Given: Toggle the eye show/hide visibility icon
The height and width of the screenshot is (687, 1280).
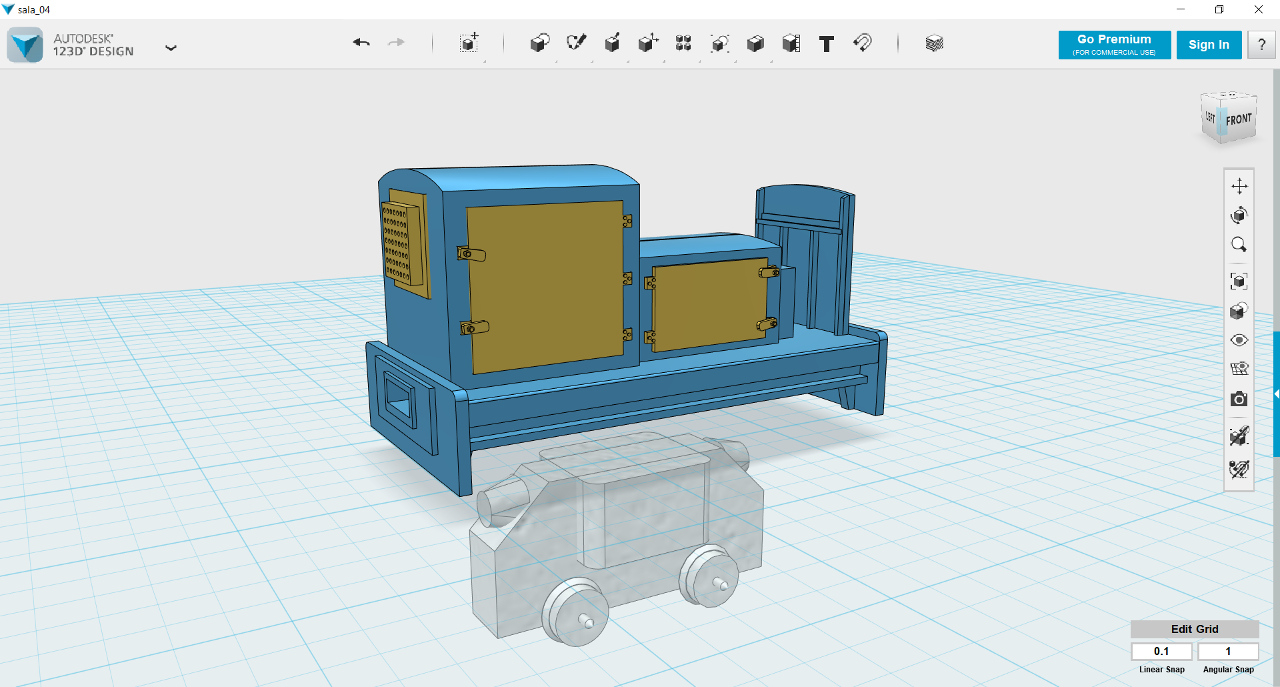Looking at the screenshot, I should [1239, 340].
